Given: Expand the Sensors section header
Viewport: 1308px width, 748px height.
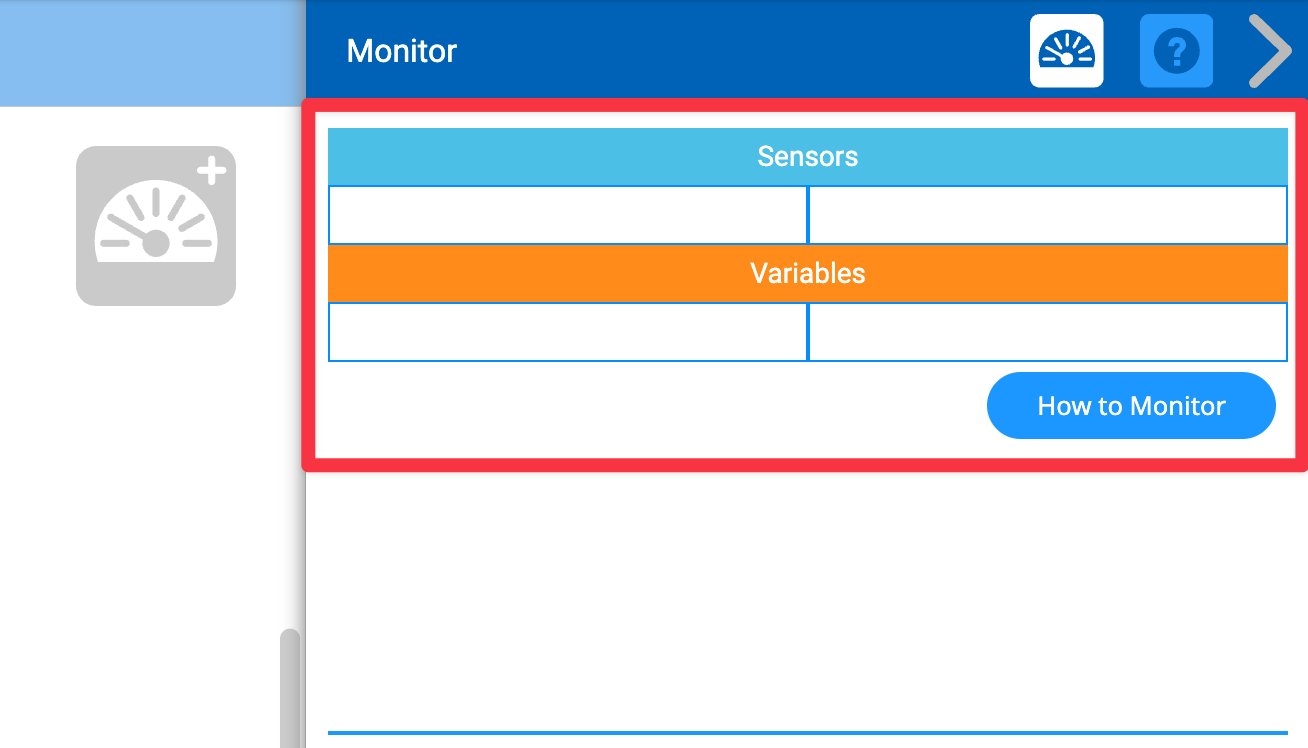Looking at the screenshot, I should click(807, 156).
